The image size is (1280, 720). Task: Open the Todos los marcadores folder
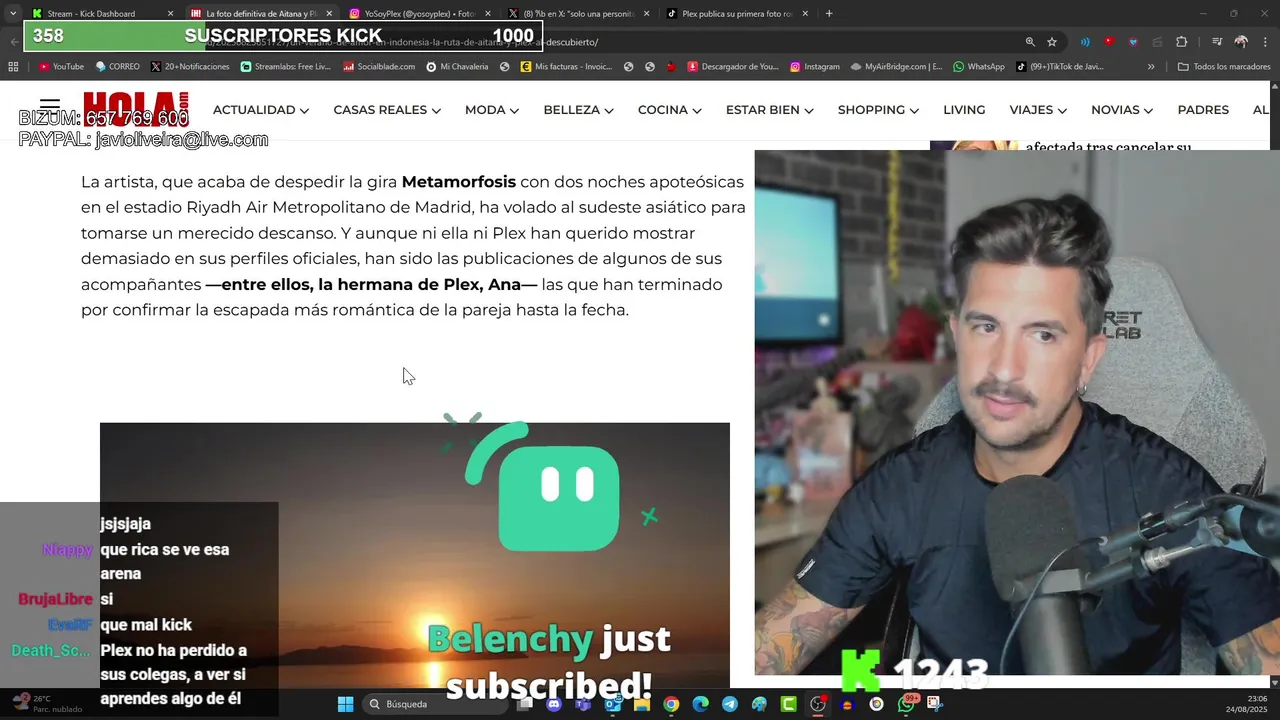tap(1224, 67)
